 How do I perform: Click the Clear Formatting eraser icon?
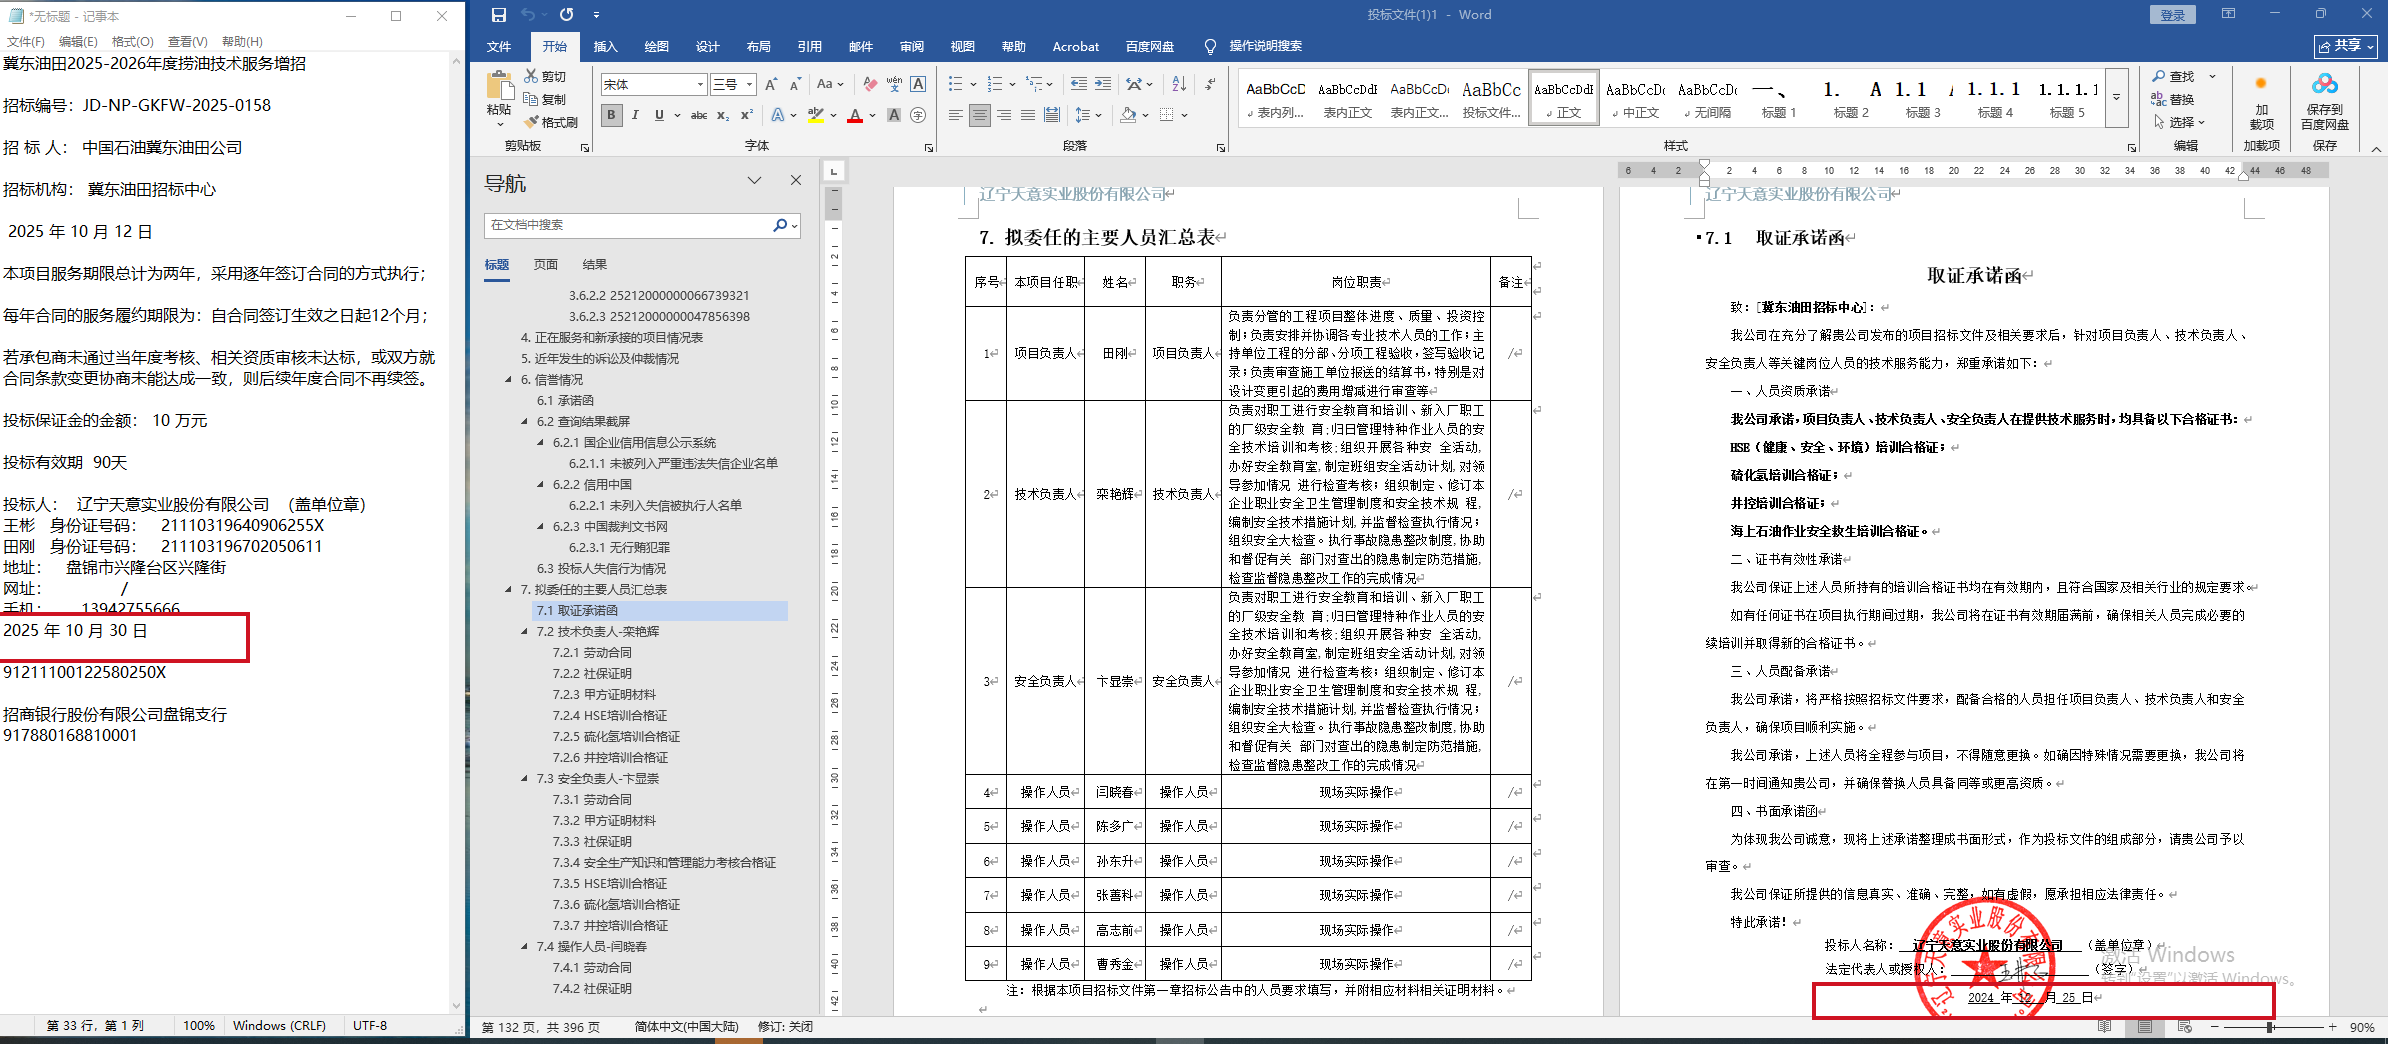[870, 84]
